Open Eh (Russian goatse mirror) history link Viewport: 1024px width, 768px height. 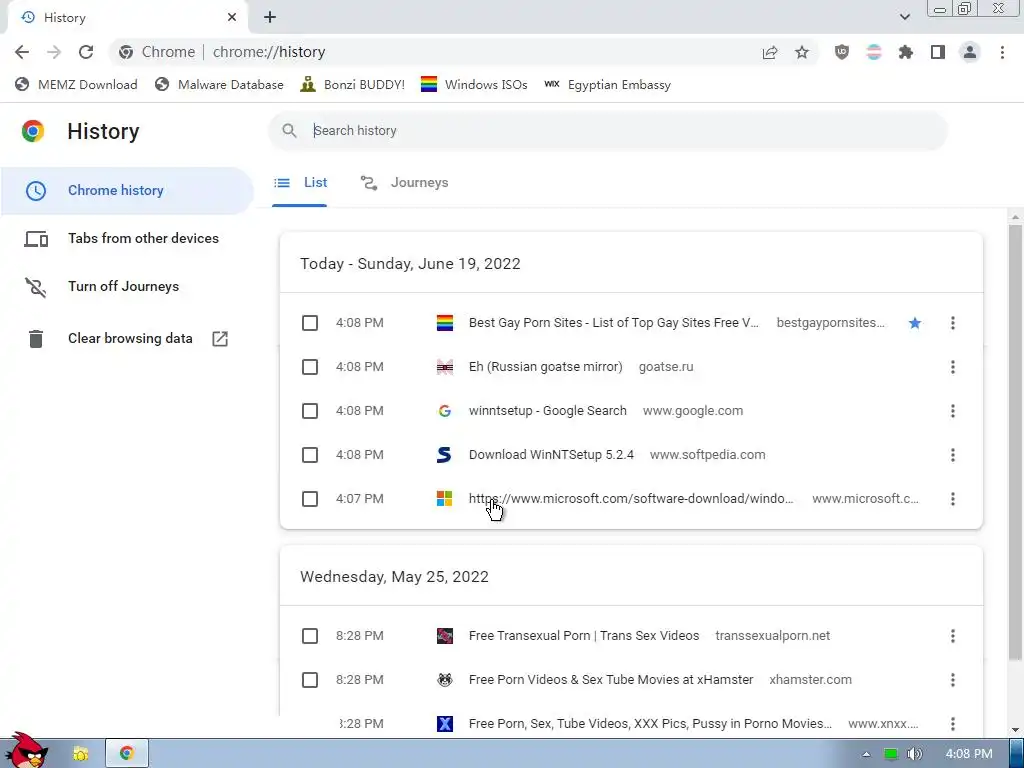(545, 367)
